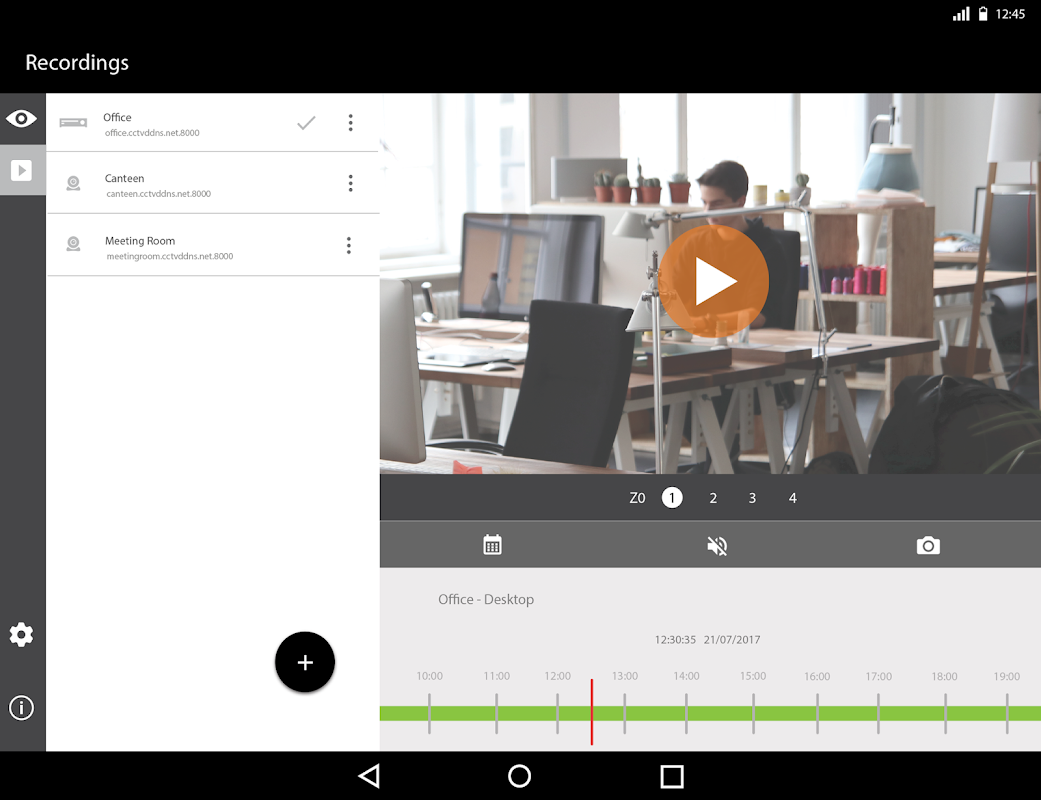The image size is (1041, 800).
Task: Tap the Android home button
Action: click(519, 776)
